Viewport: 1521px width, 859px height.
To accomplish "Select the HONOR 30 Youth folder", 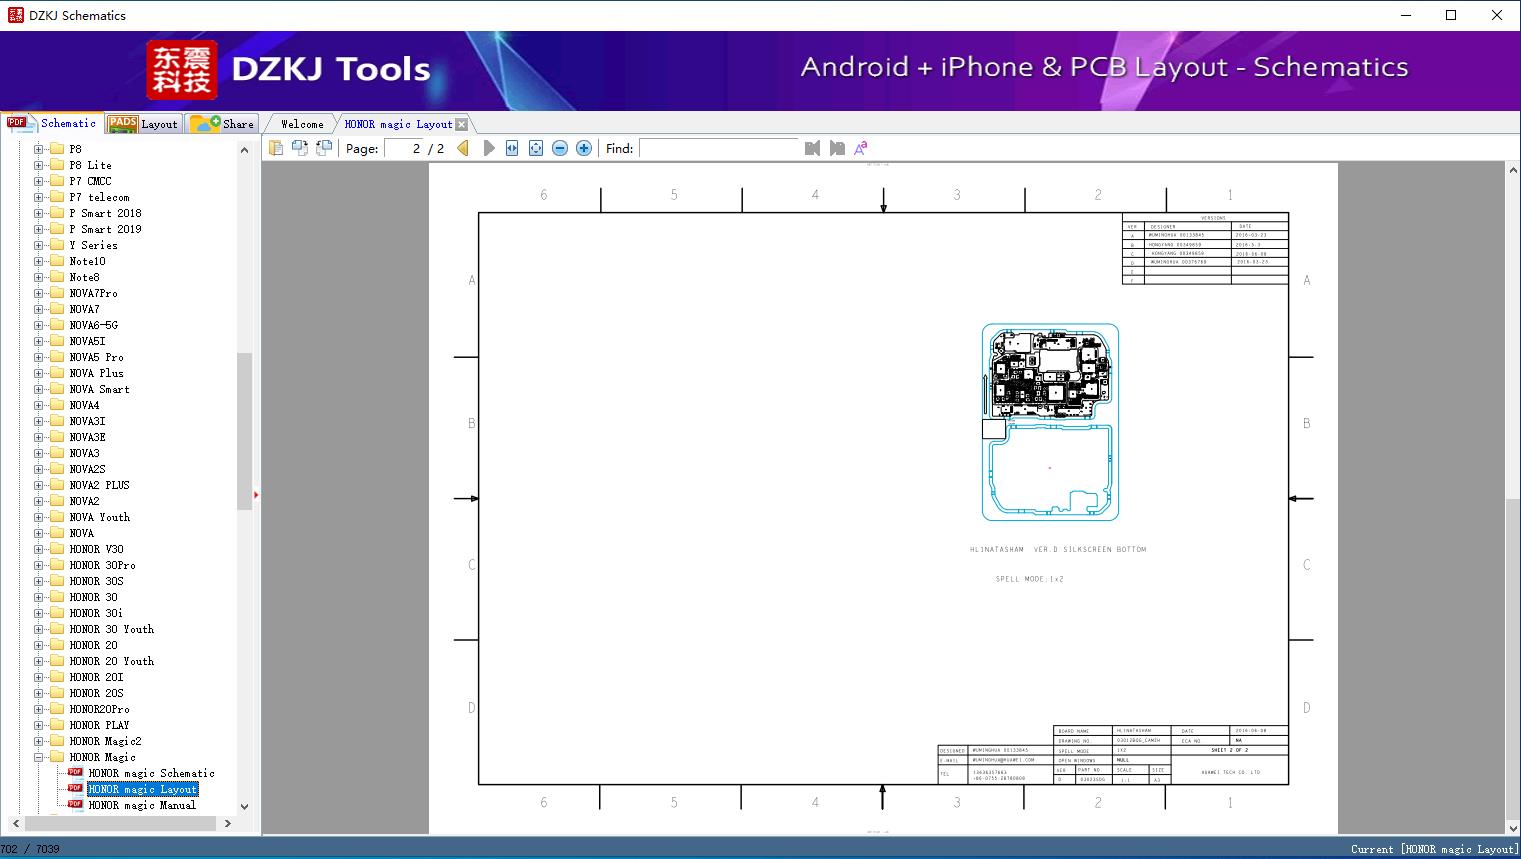I will [x=111, y=629].
